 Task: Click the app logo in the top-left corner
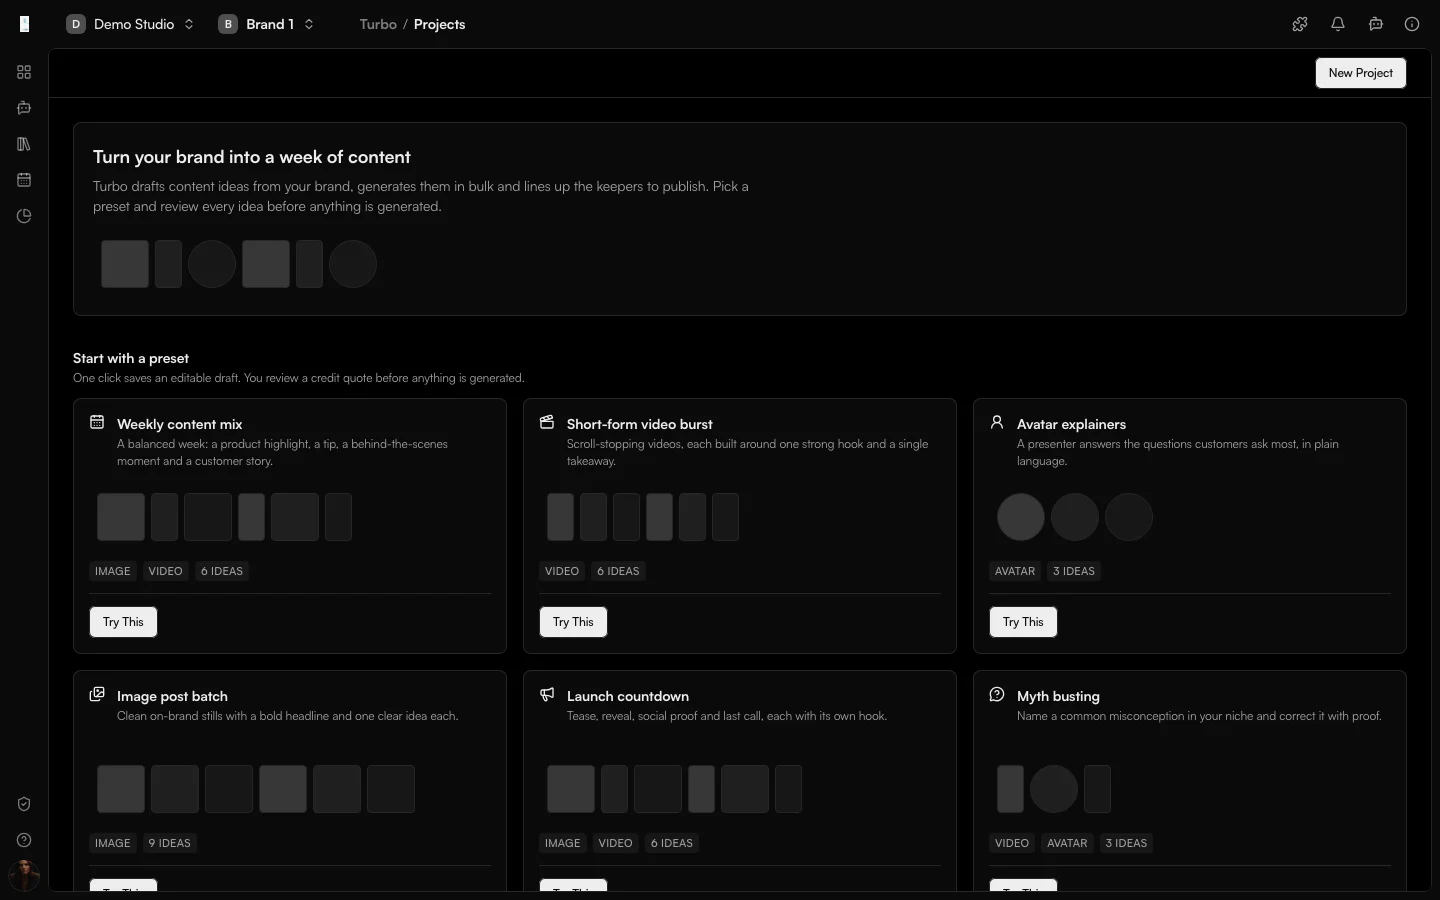(24, 24)
